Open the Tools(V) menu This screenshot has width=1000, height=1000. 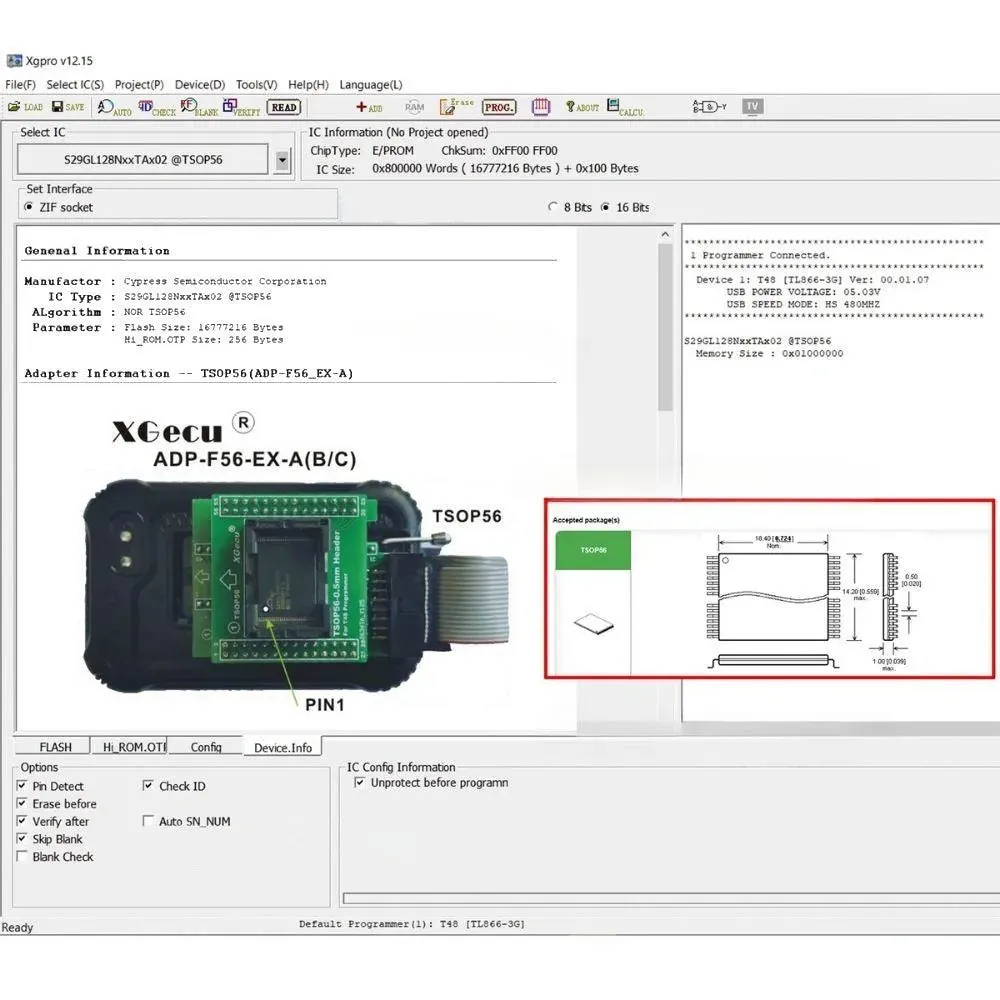click(256, 85)
